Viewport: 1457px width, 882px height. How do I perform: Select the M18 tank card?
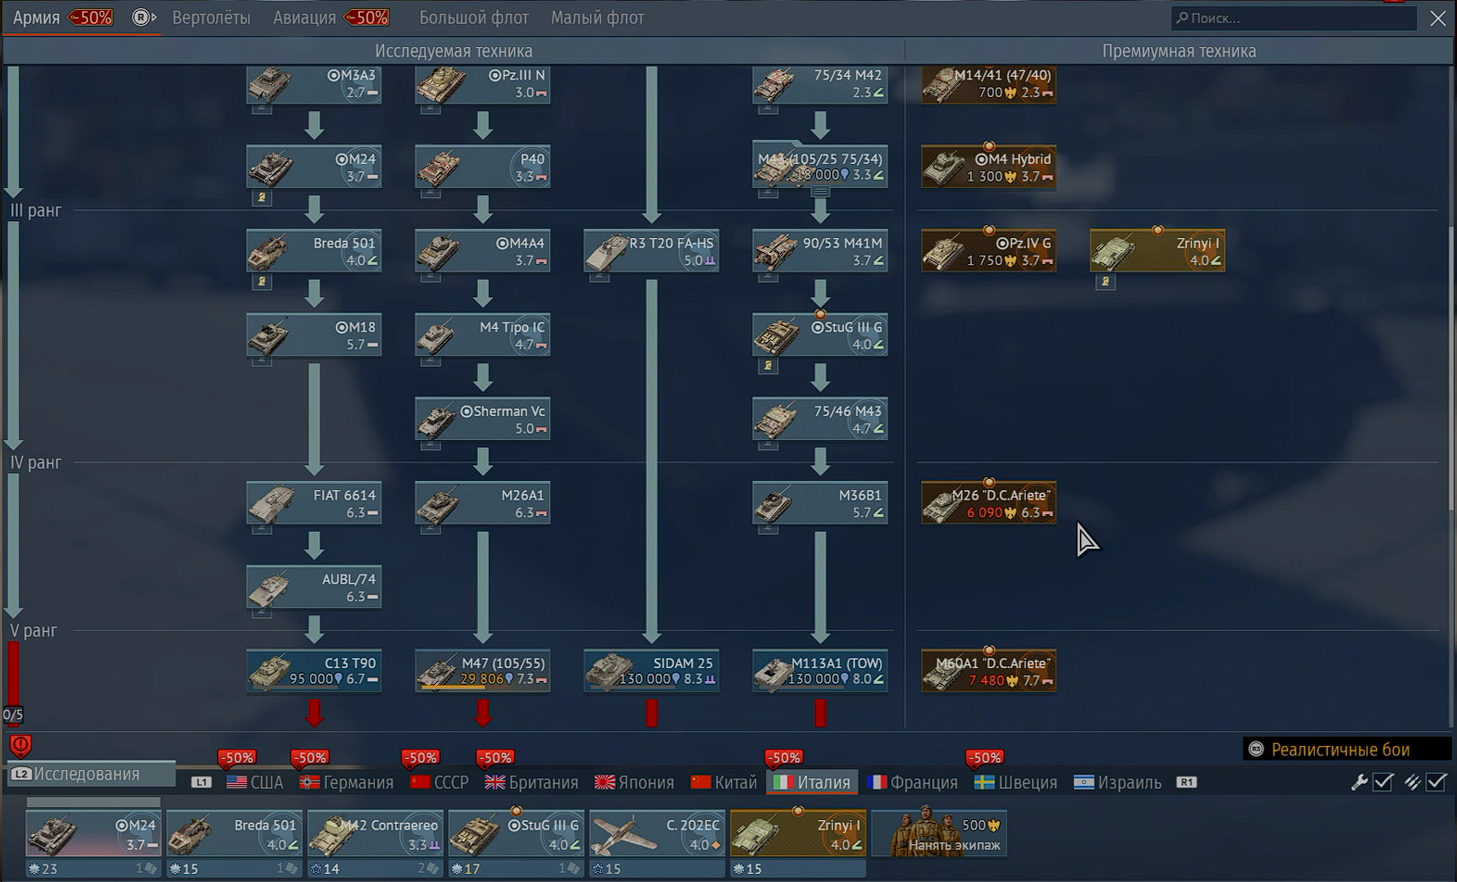(x=314, y=335)
